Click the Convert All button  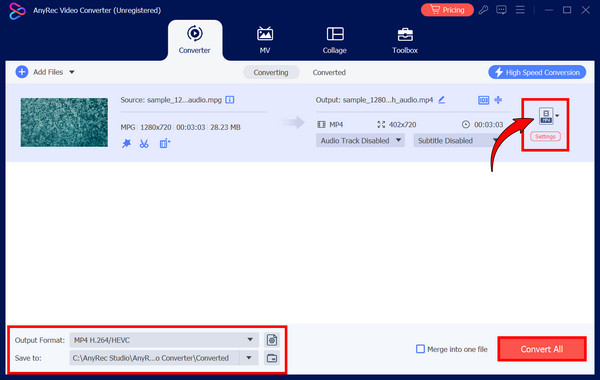click(541, 349)
